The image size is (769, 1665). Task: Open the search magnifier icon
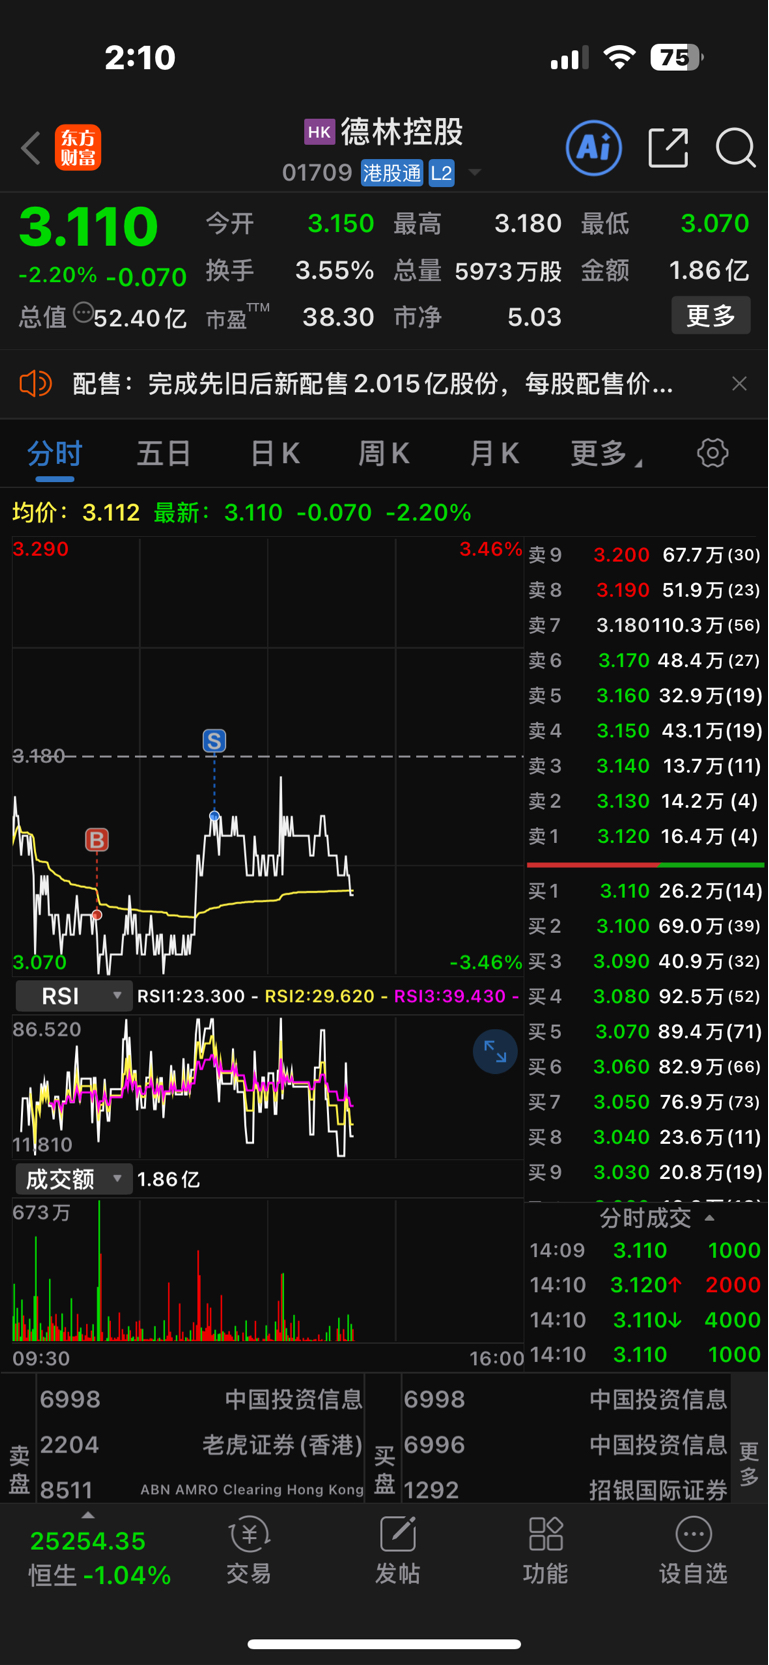coord(735,148)
